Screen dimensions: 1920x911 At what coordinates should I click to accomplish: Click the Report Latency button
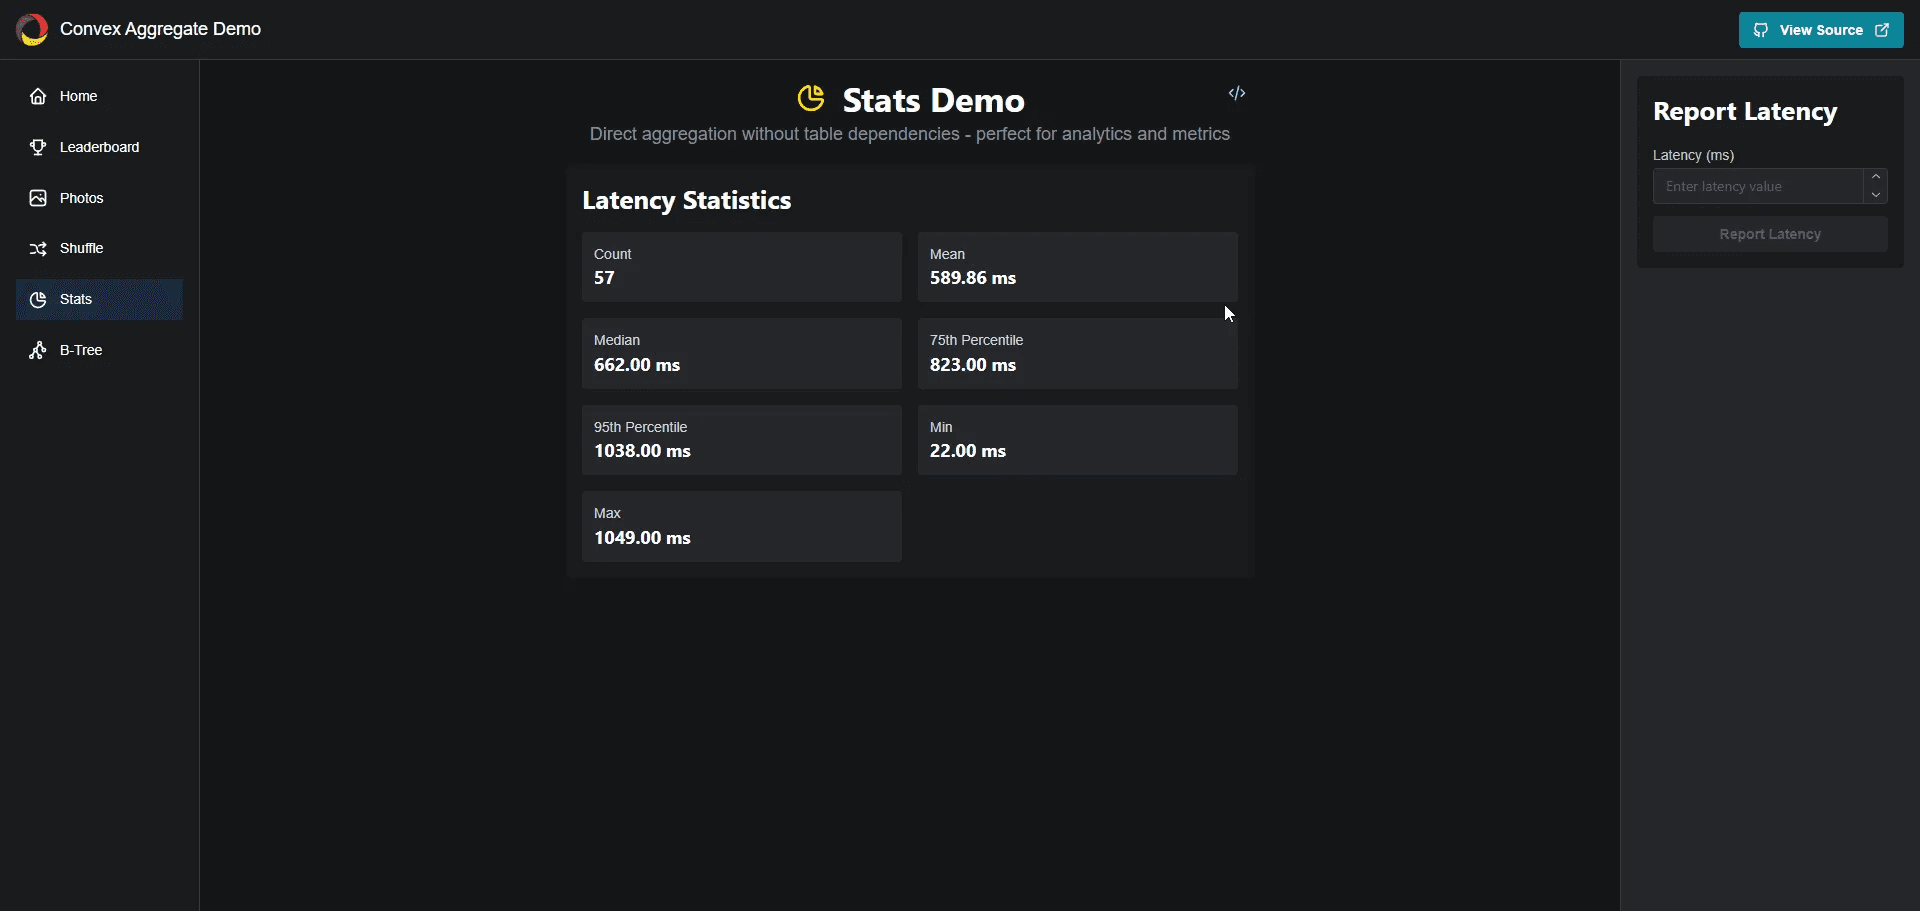point(1769,234)
